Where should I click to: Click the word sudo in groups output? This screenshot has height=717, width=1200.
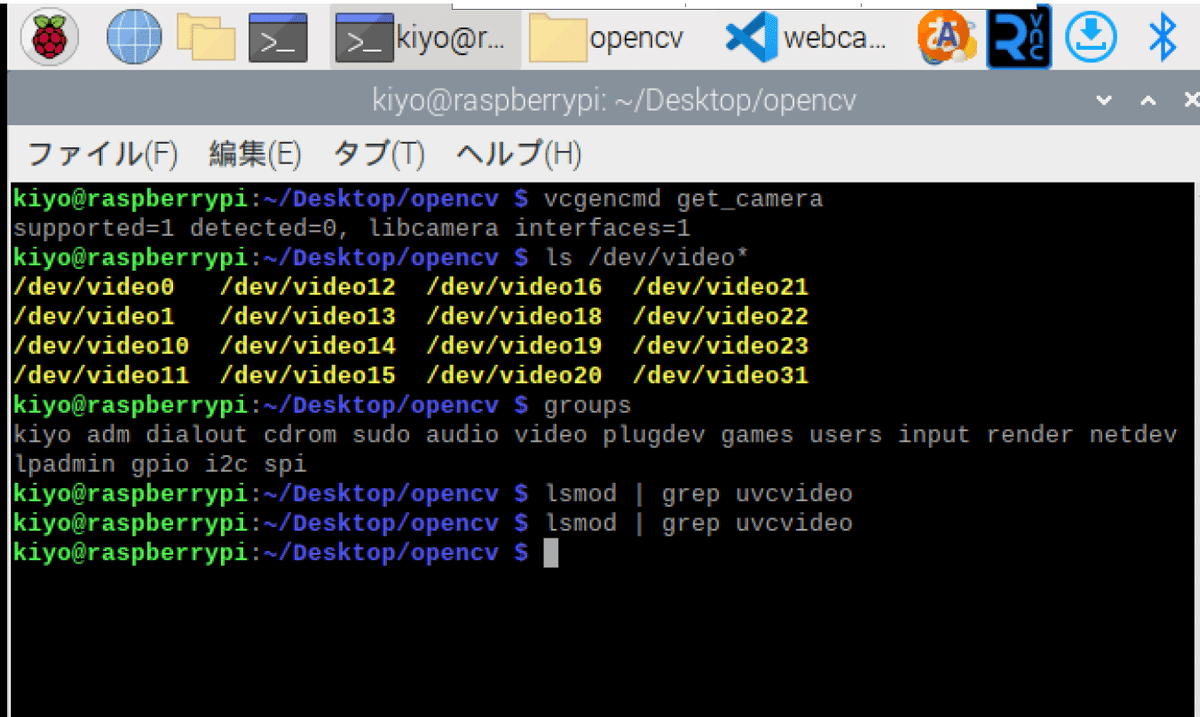pyautogui.click(x=382, y=435)
